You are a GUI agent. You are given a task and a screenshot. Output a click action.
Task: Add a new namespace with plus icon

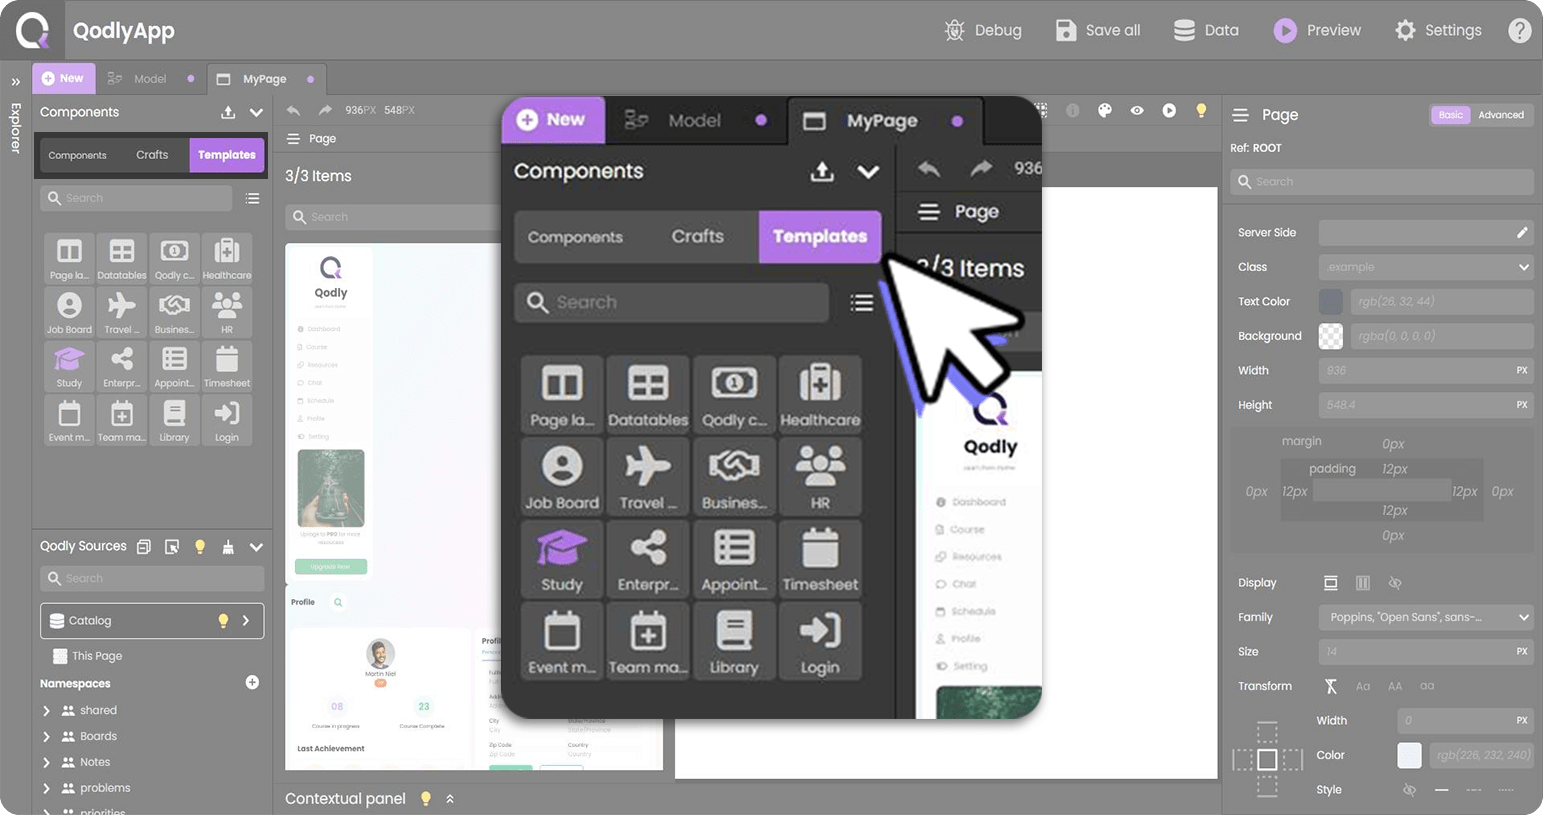pos(252,682)
